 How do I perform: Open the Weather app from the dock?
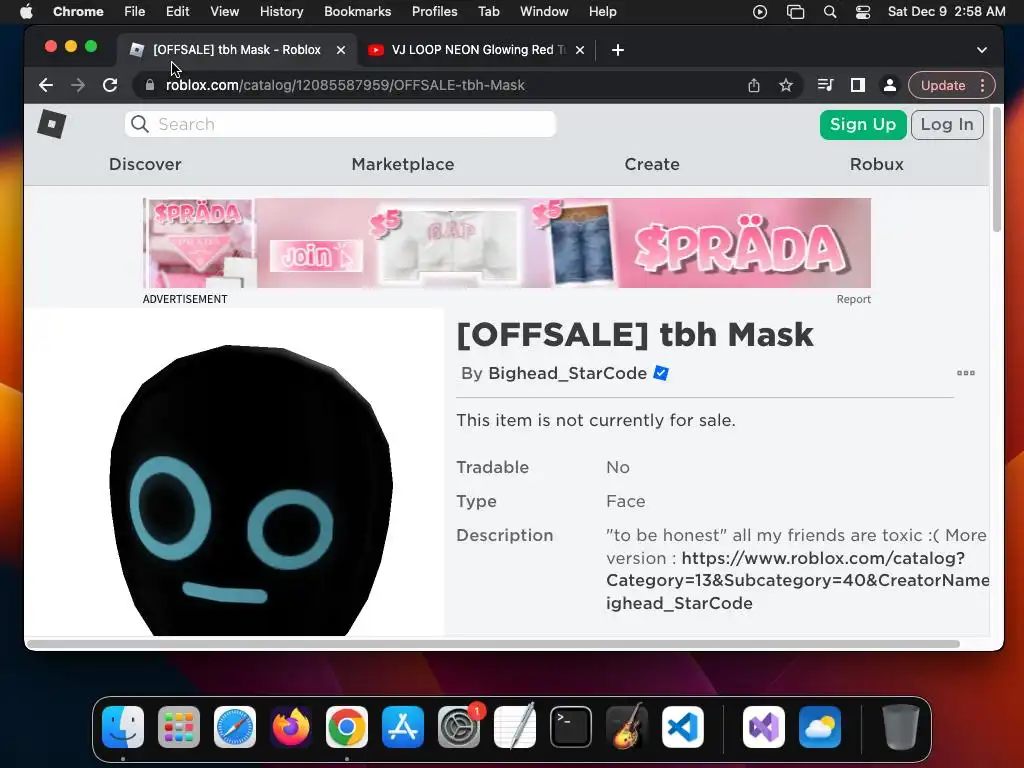[x=820, y=727]
